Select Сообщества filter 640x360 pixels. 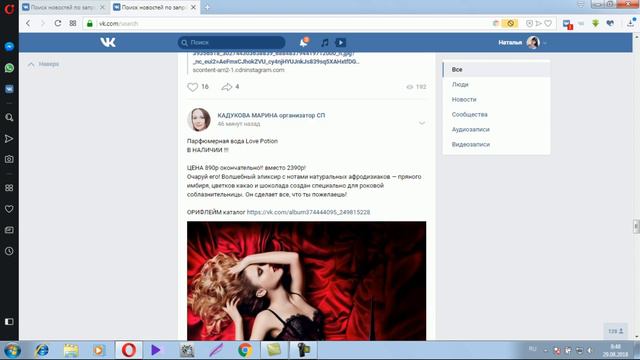tap(496, 114)
